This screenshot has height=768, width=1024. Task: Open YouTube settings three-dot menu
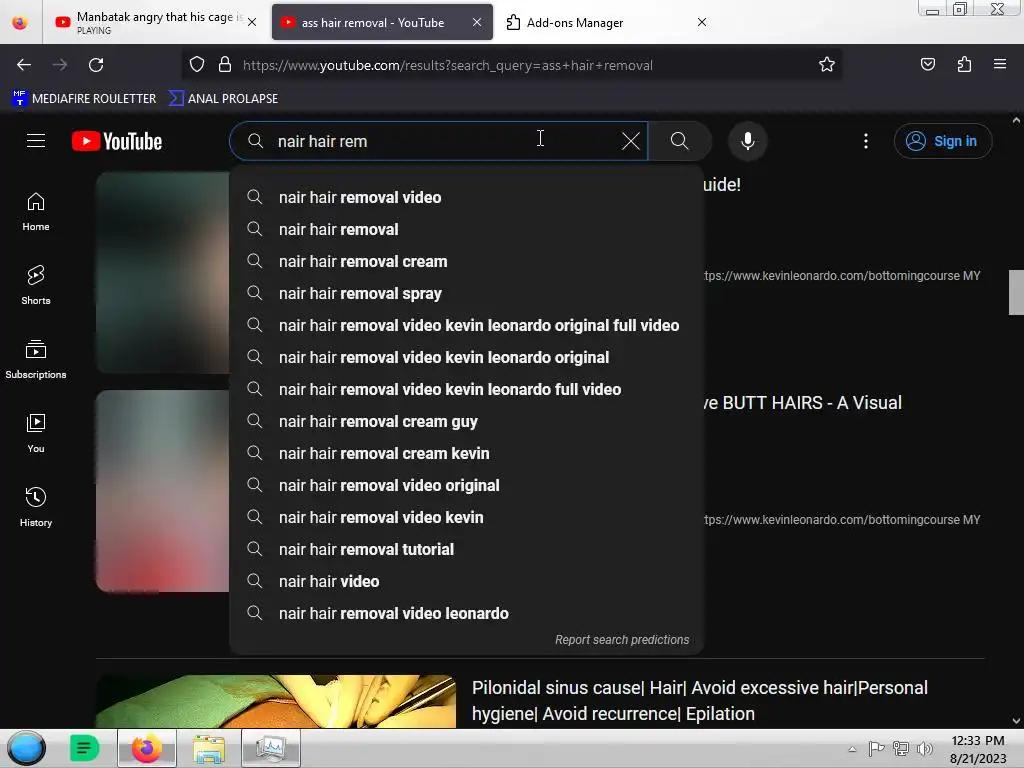click(866, 141)
